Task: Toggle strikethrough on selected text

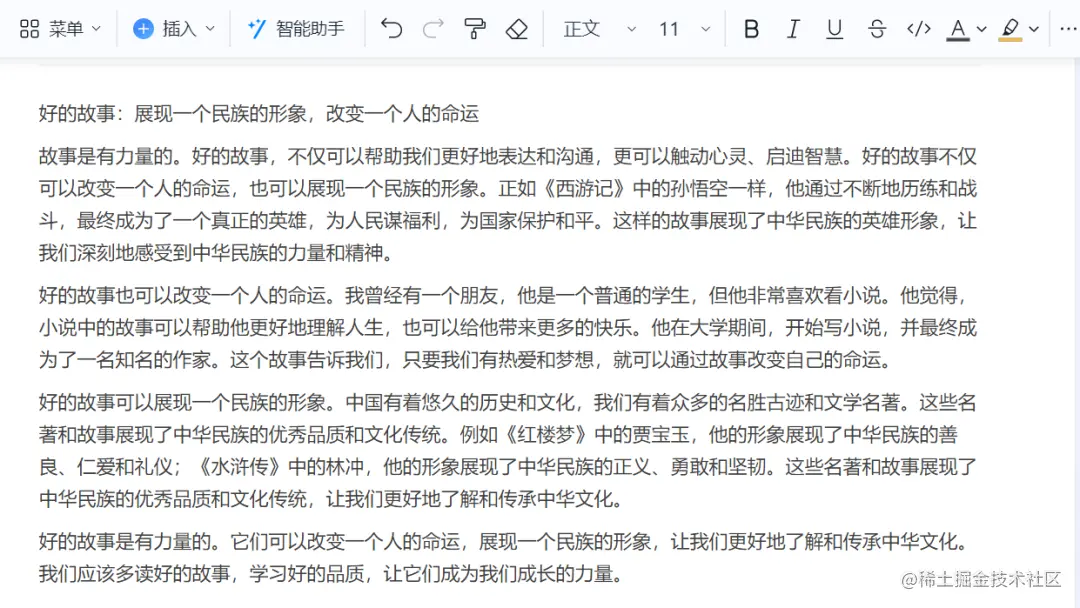Action: tap(877, 29)
